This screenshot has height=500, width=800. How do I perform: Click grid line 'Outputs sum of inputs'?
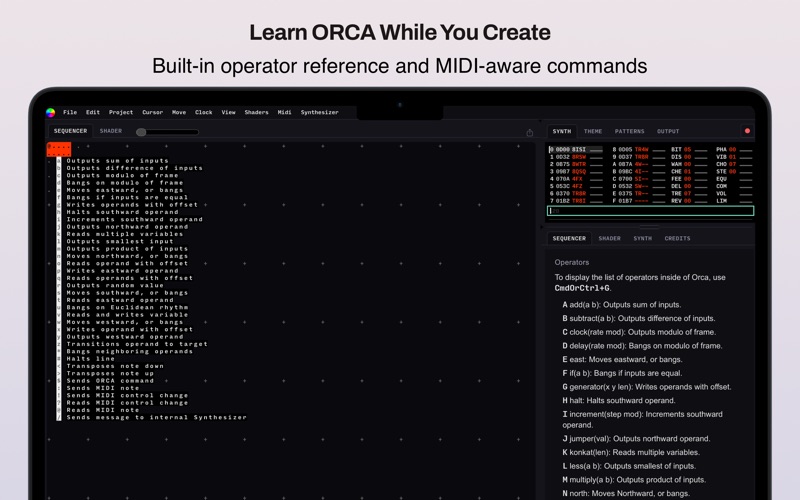pyautogui.click(x=117, y=161)
